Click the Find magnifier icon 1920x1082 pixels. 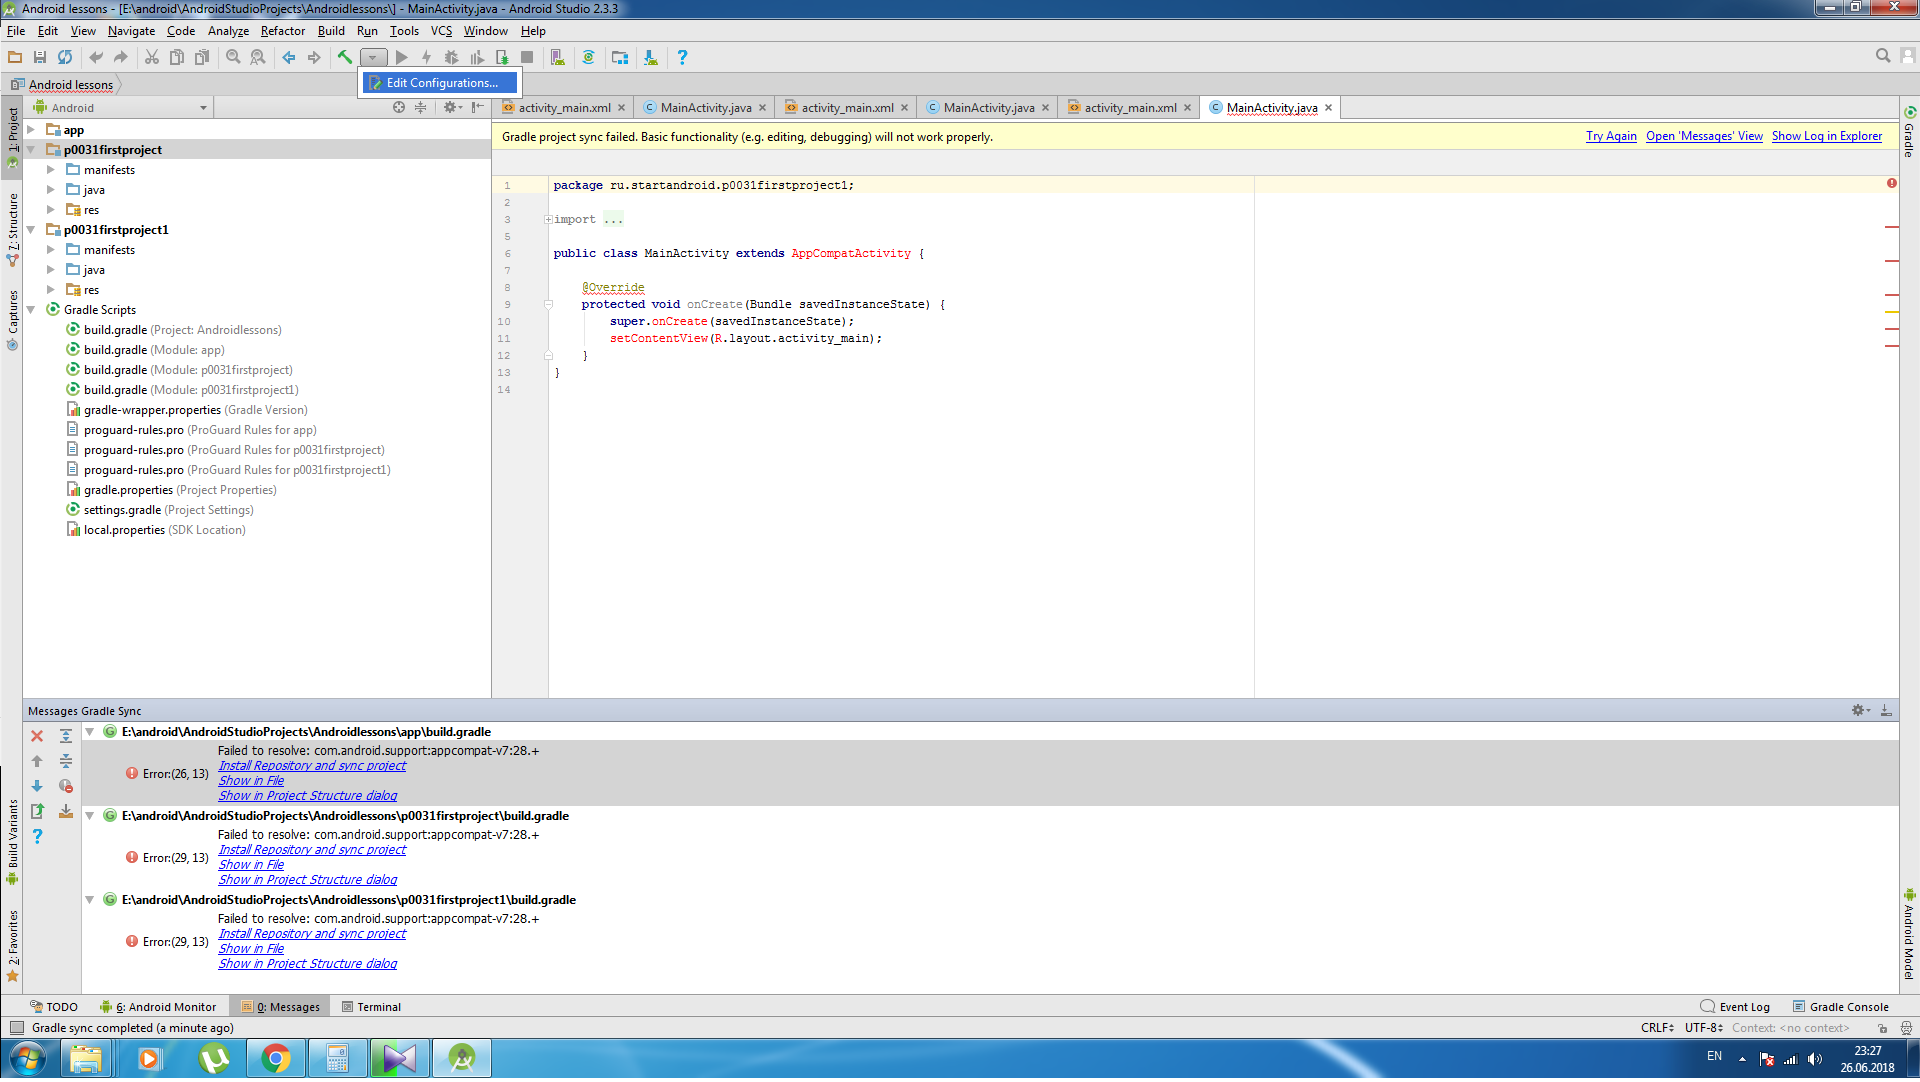233,58
